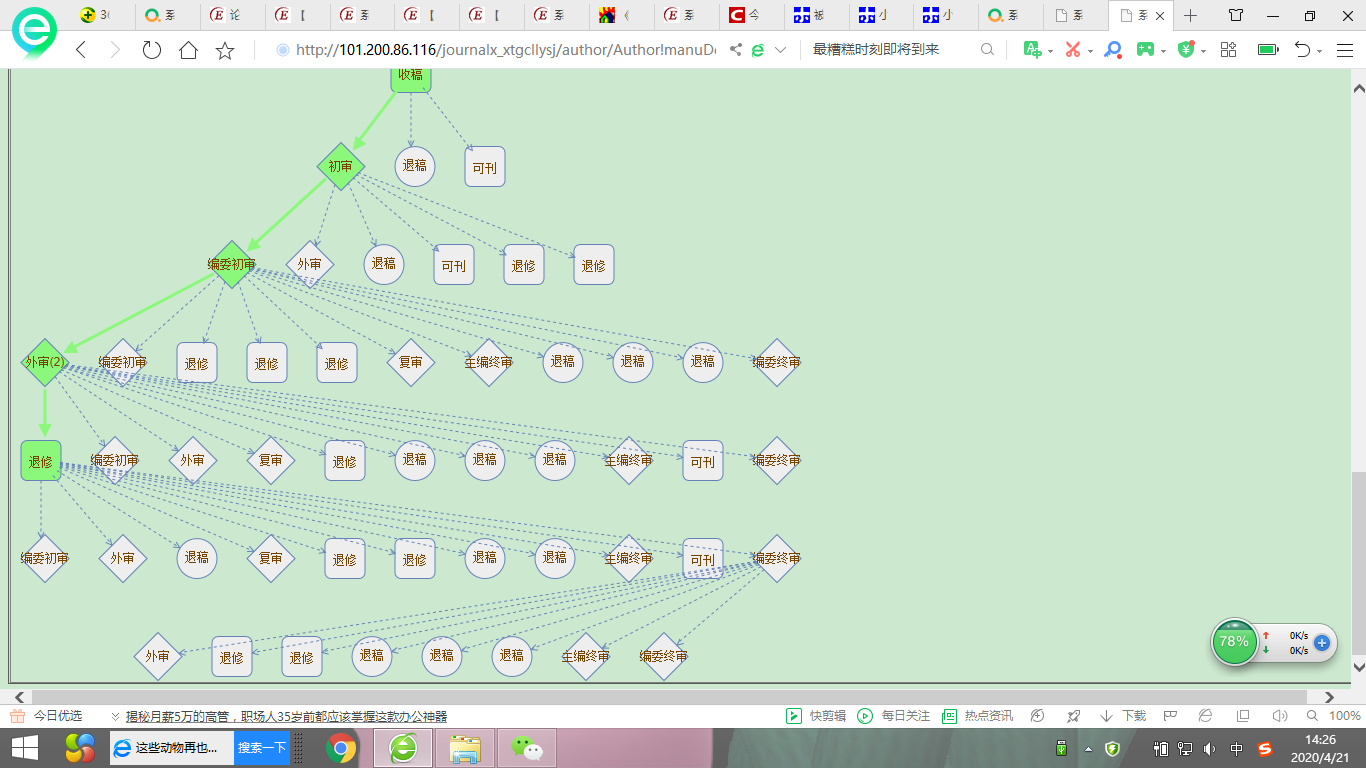Screen dimensions: 1366x768
Task: Open the game controller icon
Action: pos(1145,50)
